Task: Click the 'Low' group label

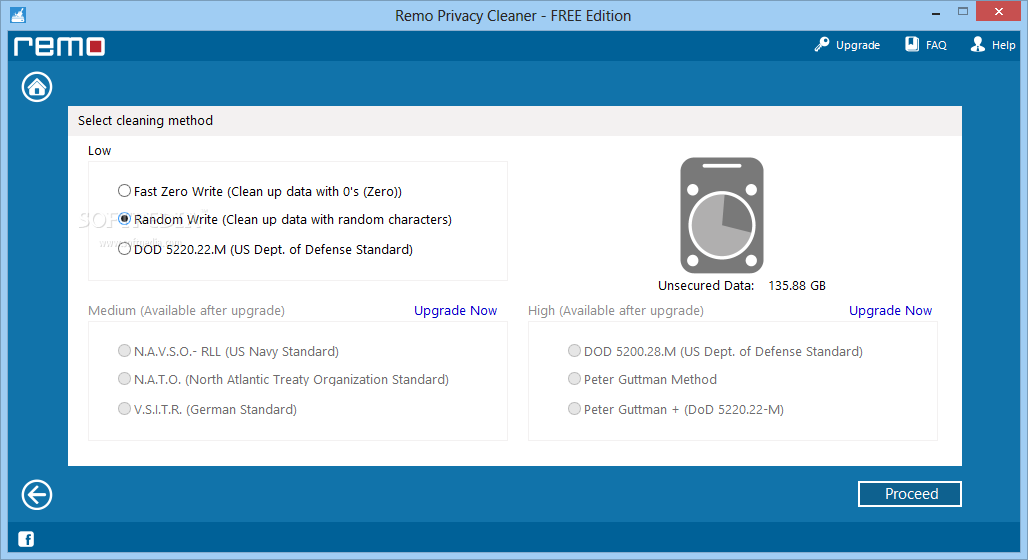Action: 100,151
